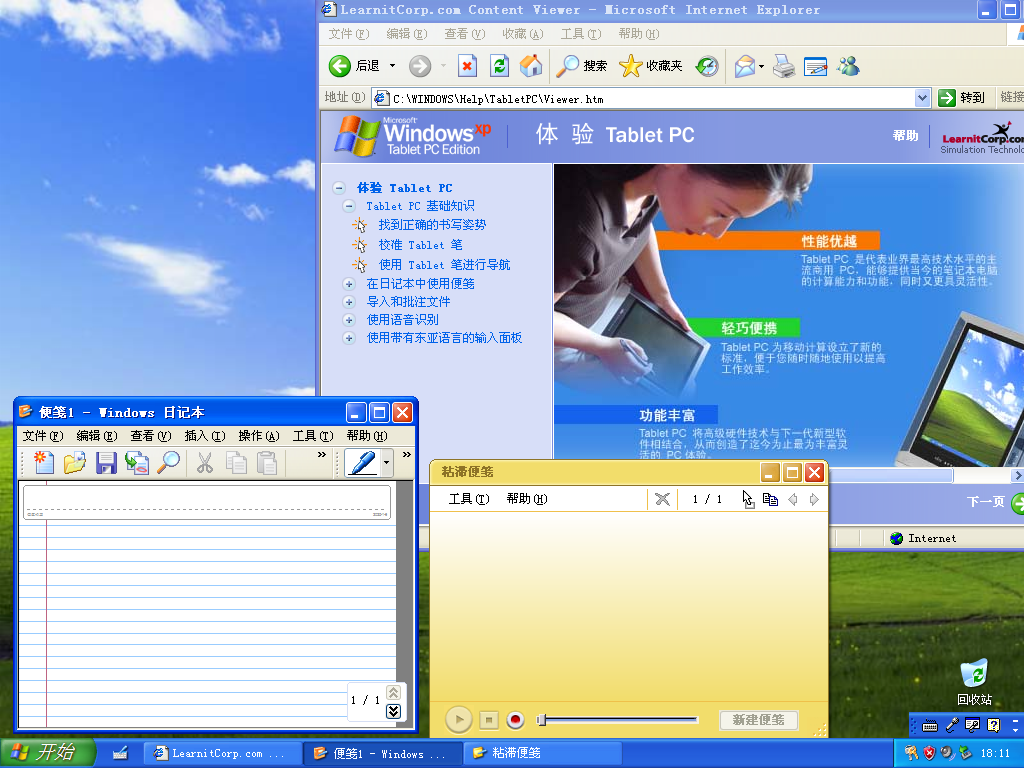
Task: Click the Home icon in Internet Explorer
Action: click(x=531, y=65)
